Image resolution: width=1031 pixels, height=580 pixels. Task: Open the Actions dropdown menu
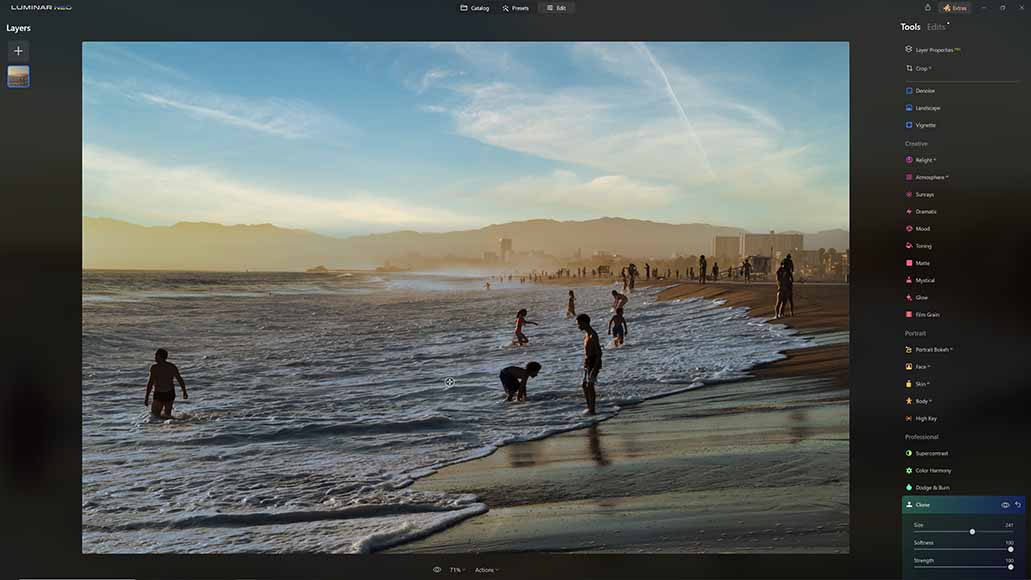click(487, 570)
